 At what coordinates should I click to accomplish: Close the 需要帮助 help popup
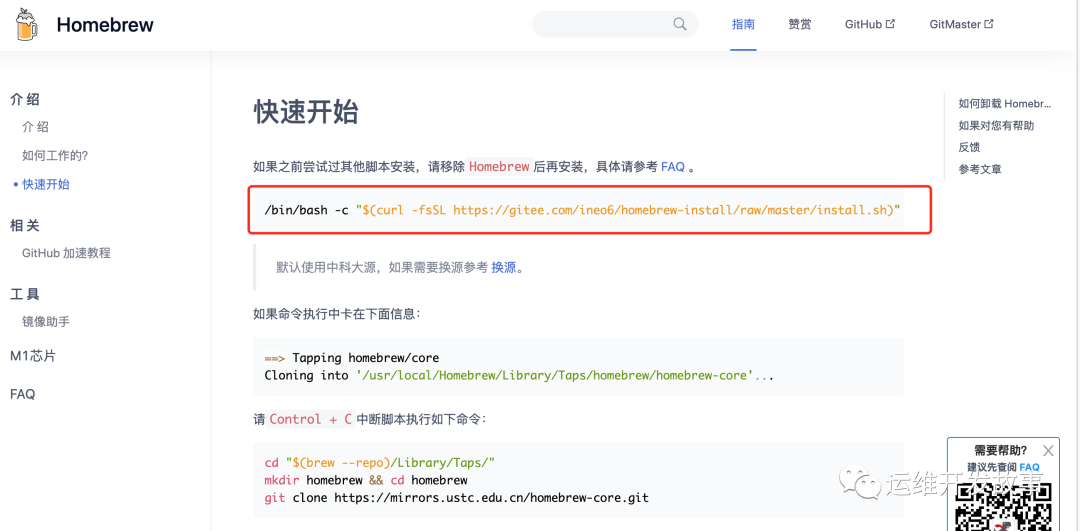click(x=1048, y=451)
